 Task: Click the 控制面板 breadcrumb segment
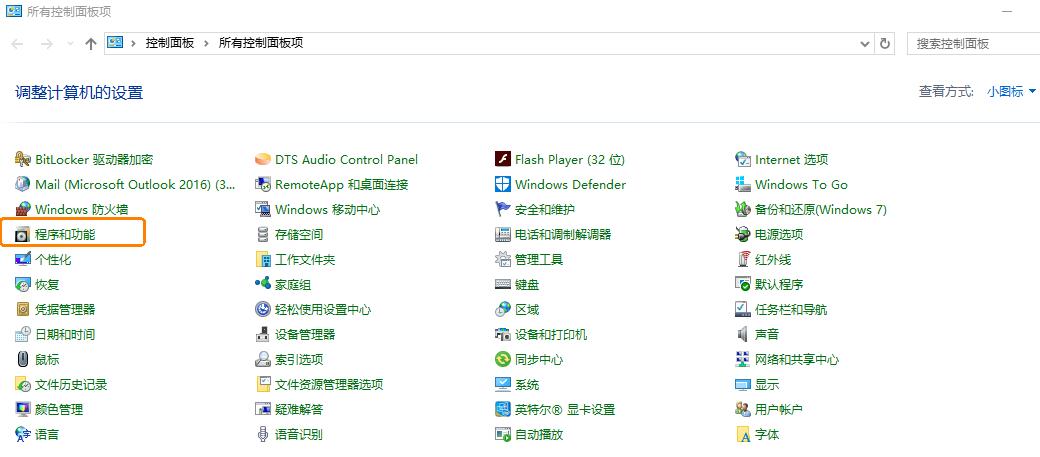(x=170, y=43)
